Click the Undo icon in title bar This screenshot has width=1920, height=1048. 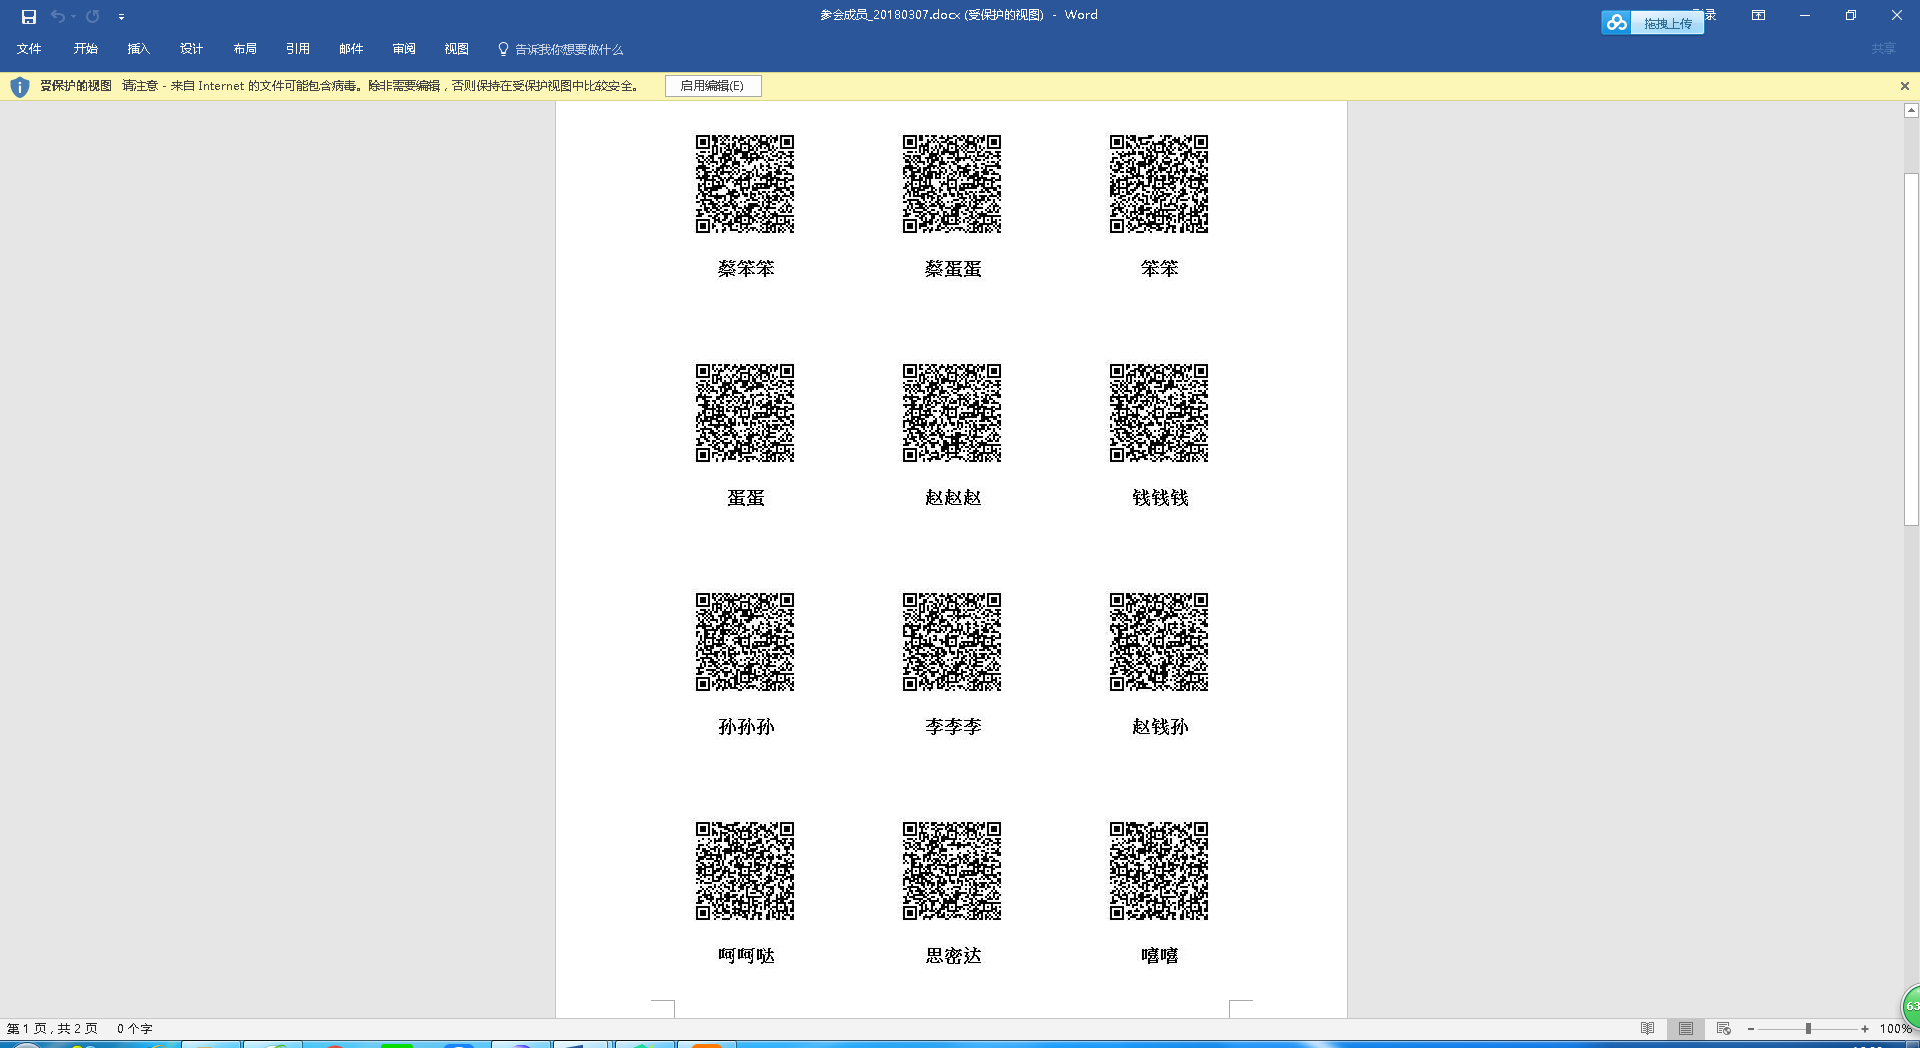pyautogui.click(x=58, y=16)
